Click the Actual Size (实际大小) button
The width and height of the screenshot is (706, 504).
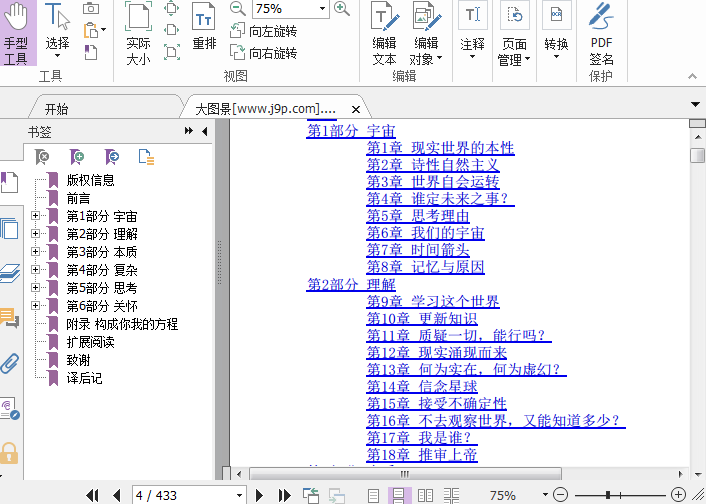[x=138, y=34]
